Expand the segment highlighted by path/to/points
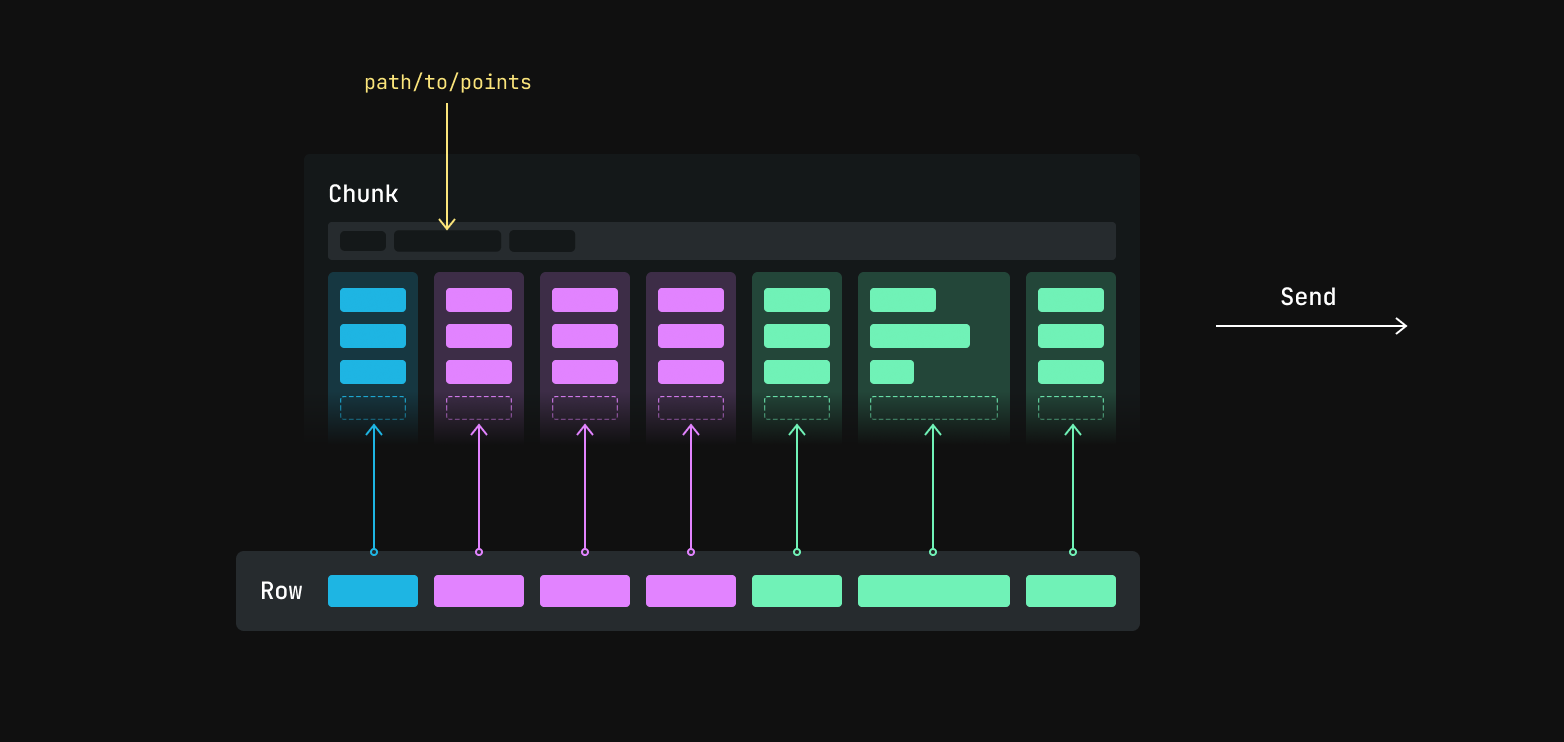Screen dimensions: 1564x742 (447, 241)
